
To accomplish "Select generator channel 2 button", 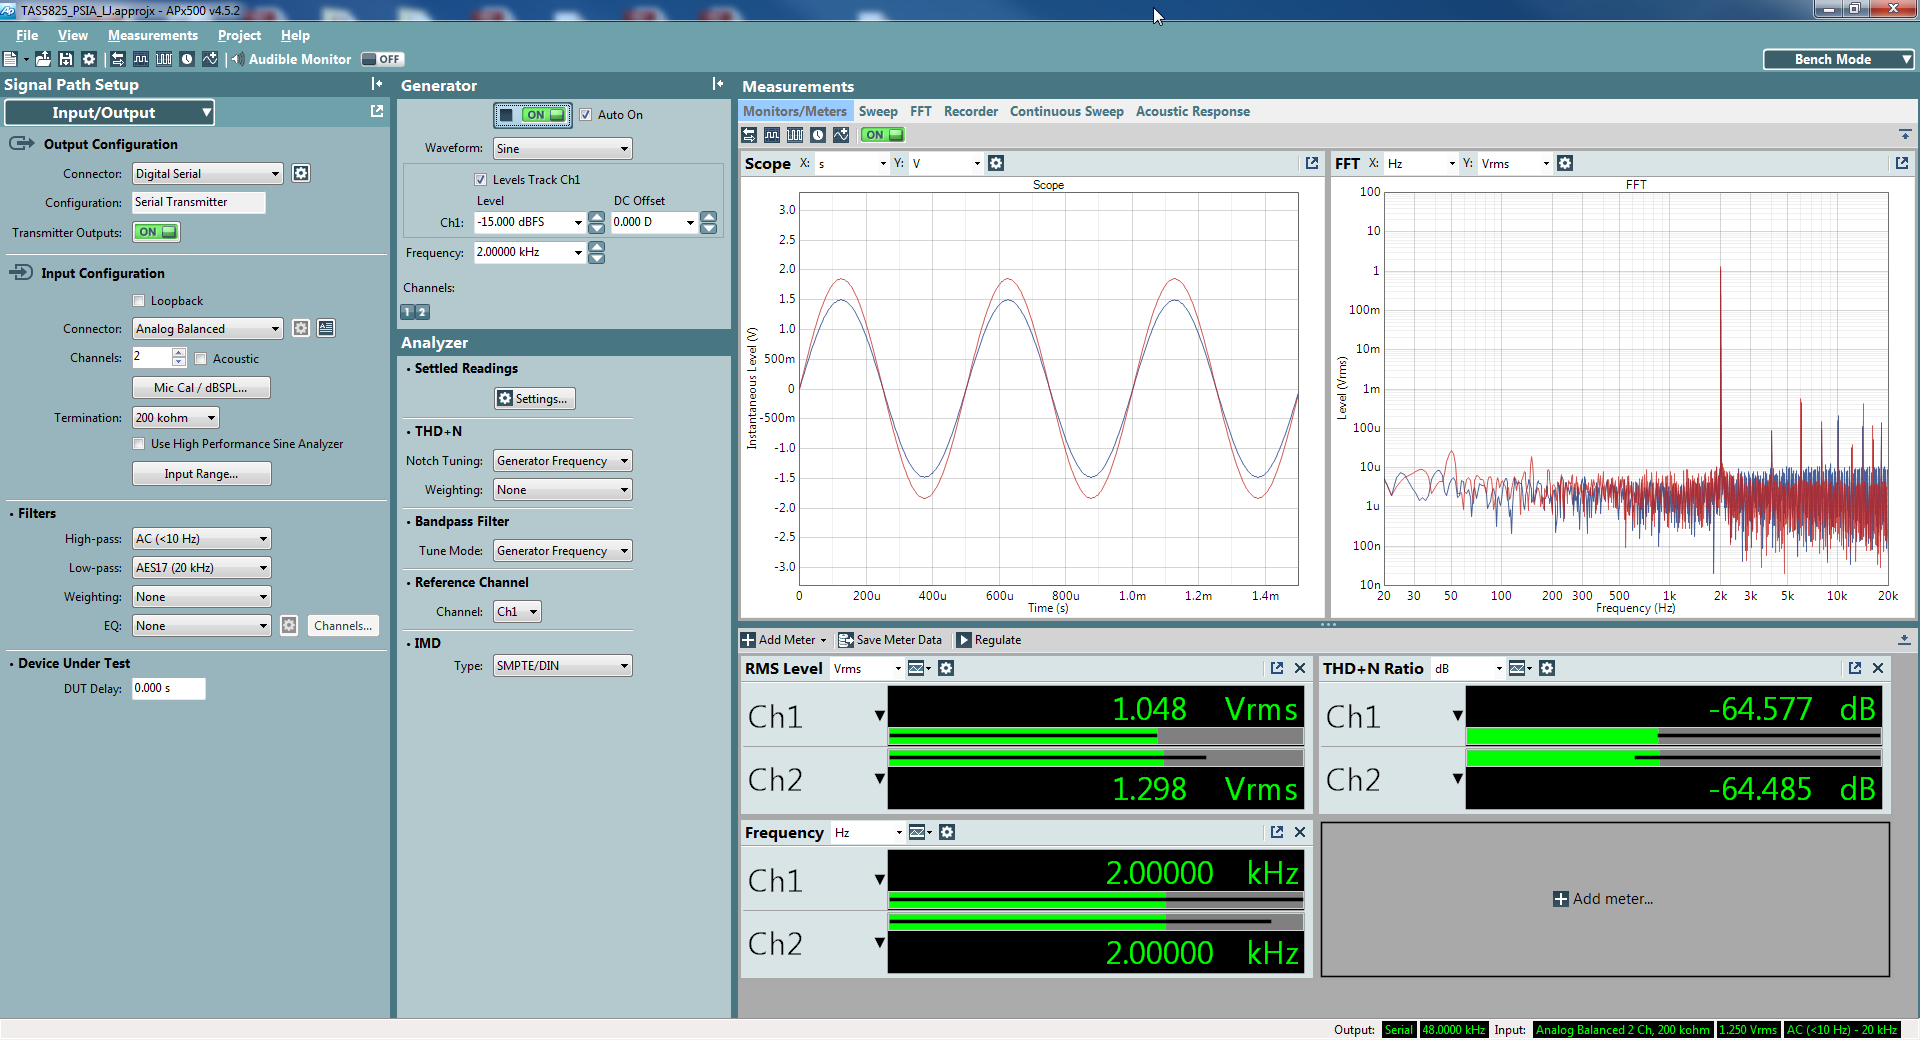I will pyautogui.click(x=423, y=312).
